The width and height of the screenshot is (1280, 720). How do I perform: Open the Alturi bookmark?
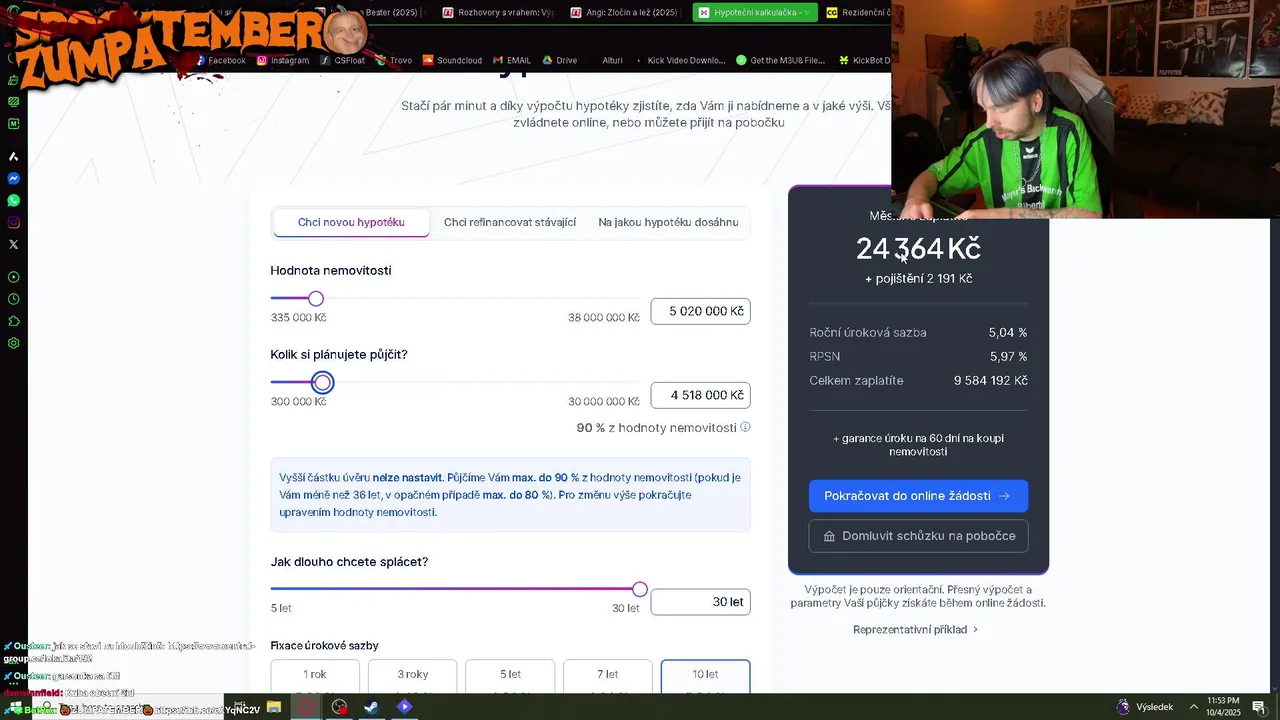tap(612, 60)
